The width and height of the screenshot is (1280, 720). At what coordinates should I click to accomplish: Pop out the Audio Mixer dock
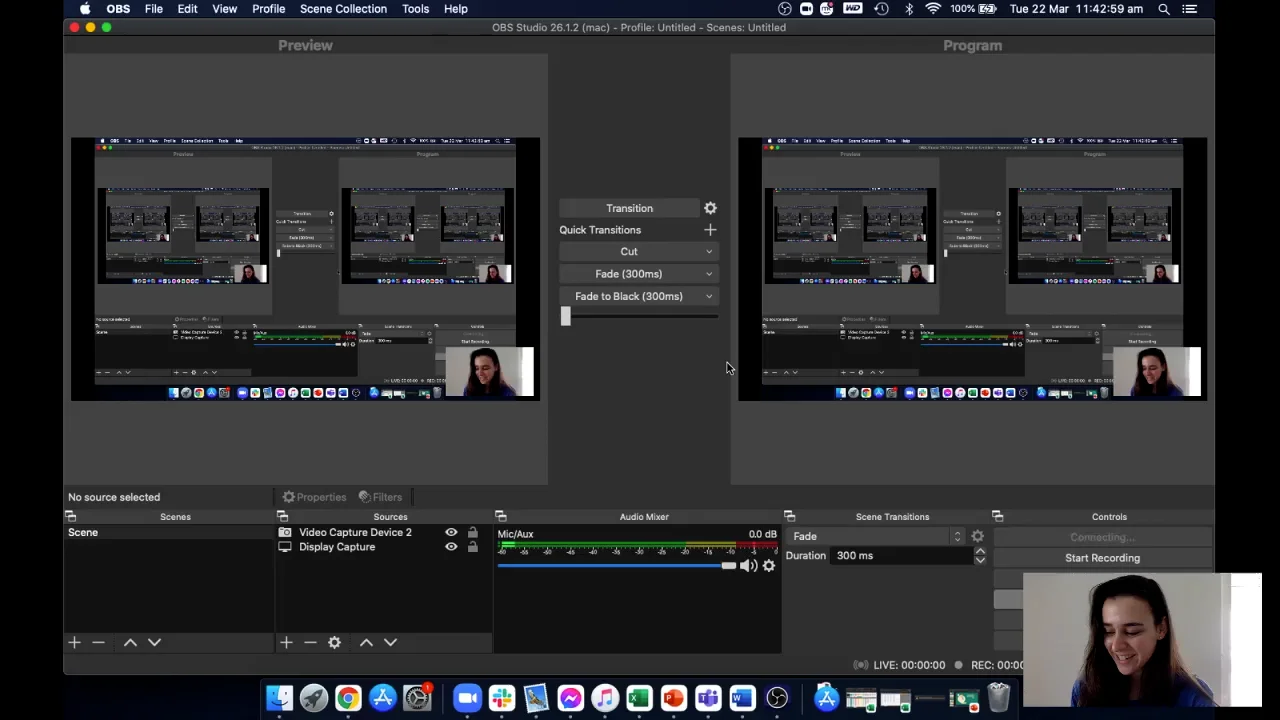coord(501,517)
